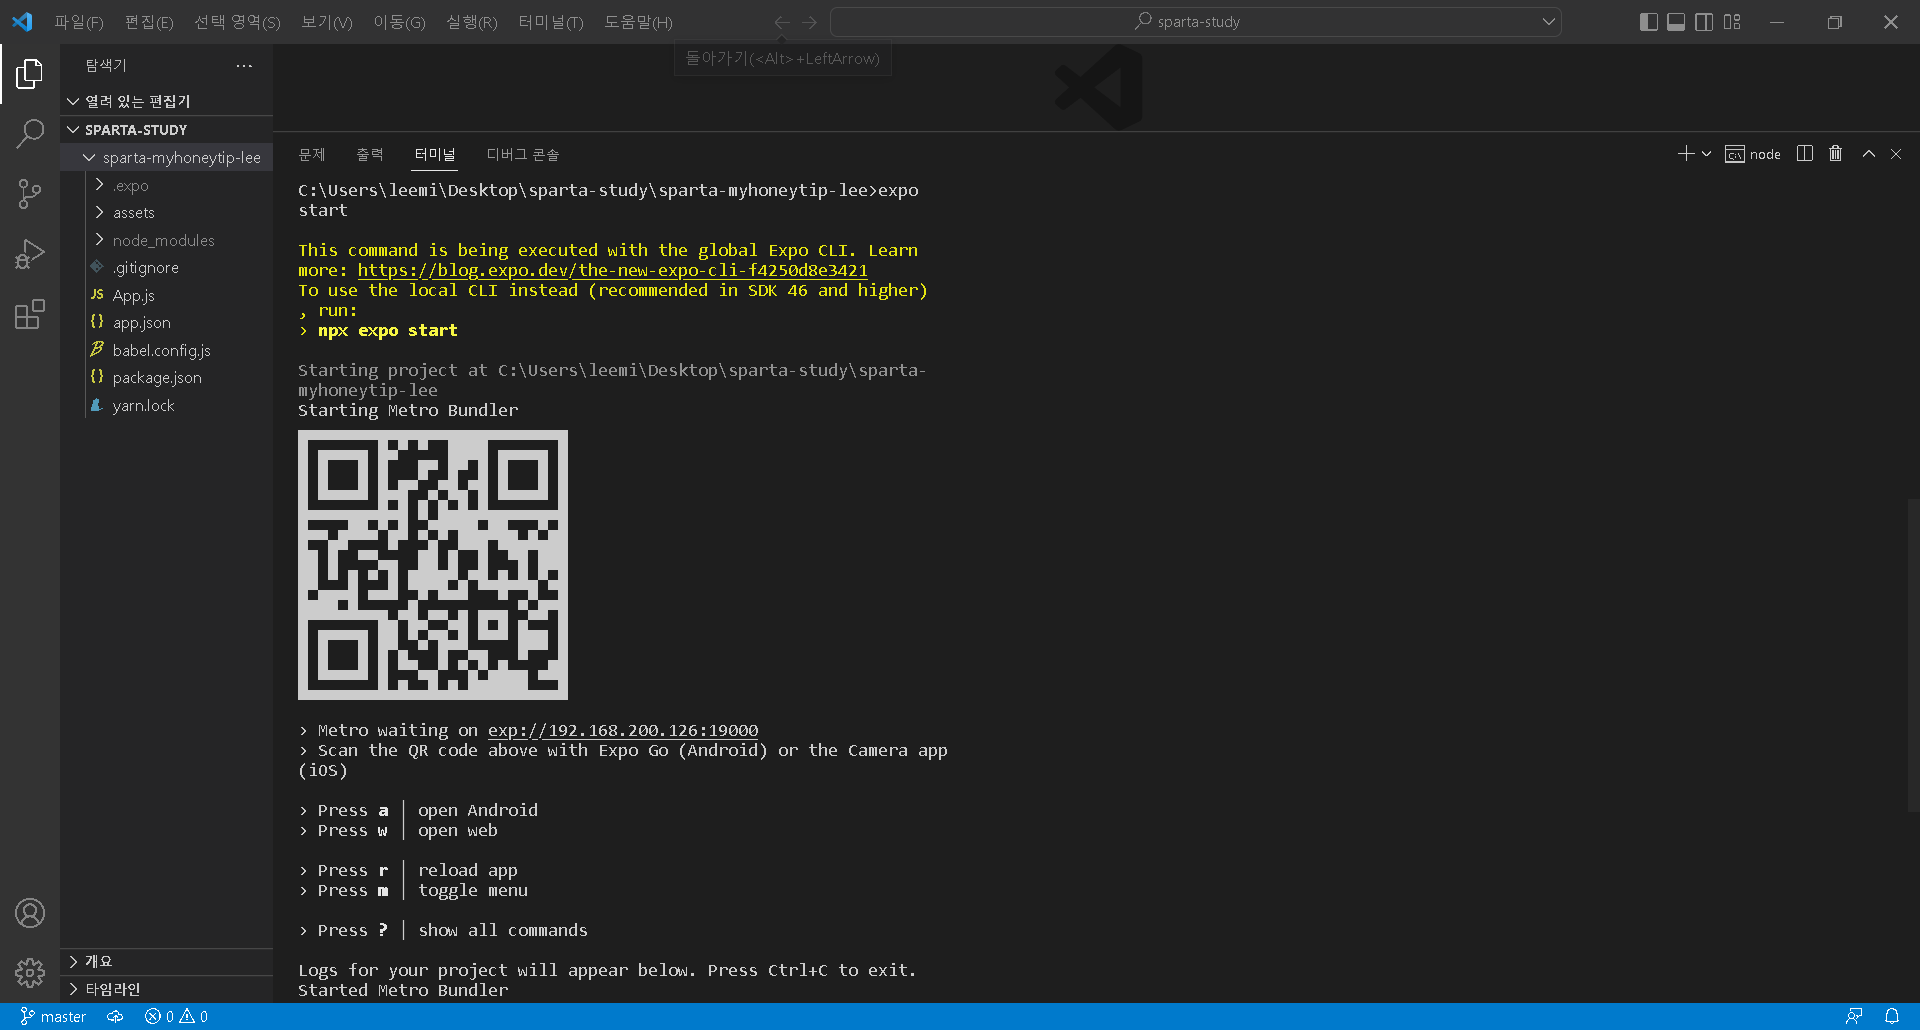Split the terminal
Screen dimensions: 1920x1030
coord(1805,154)
